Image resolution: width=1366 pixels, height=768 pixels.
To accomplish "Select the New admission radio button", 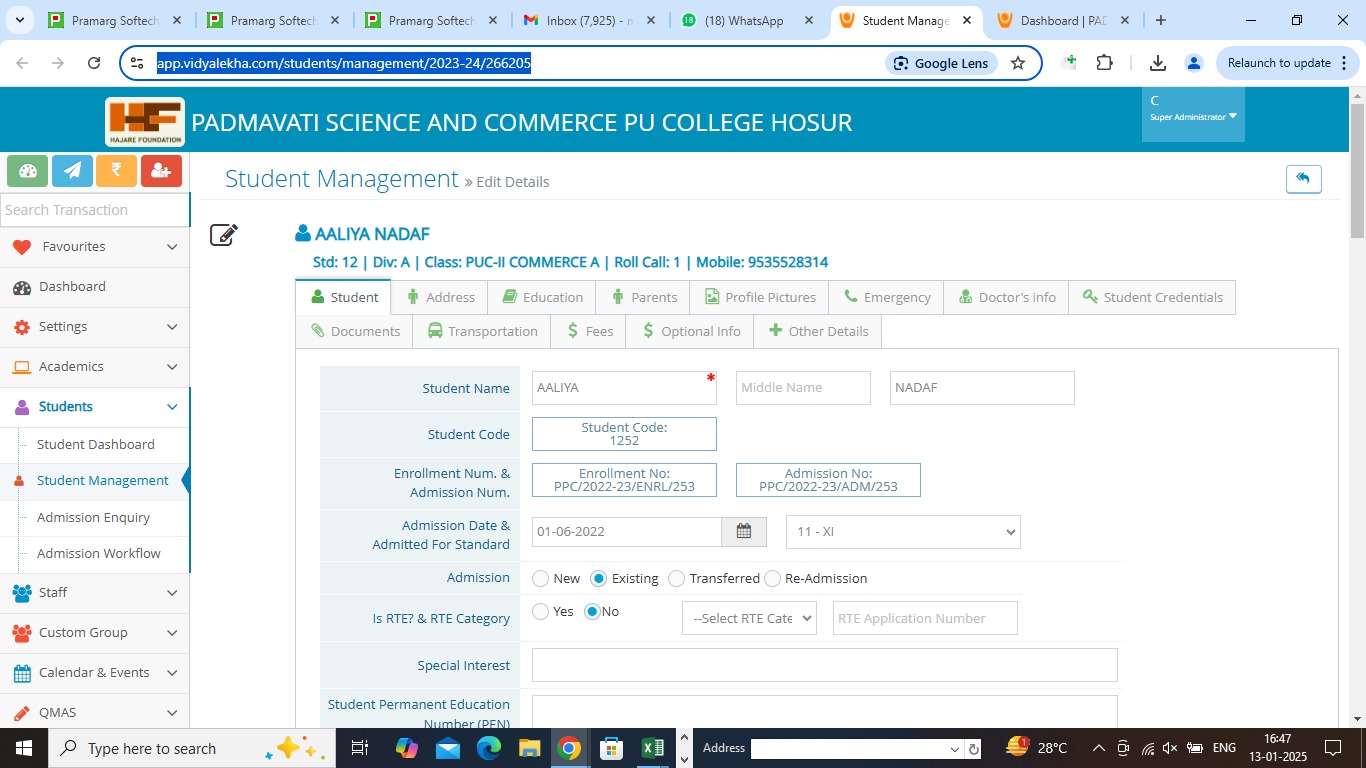I will click(x=541, y=578).
